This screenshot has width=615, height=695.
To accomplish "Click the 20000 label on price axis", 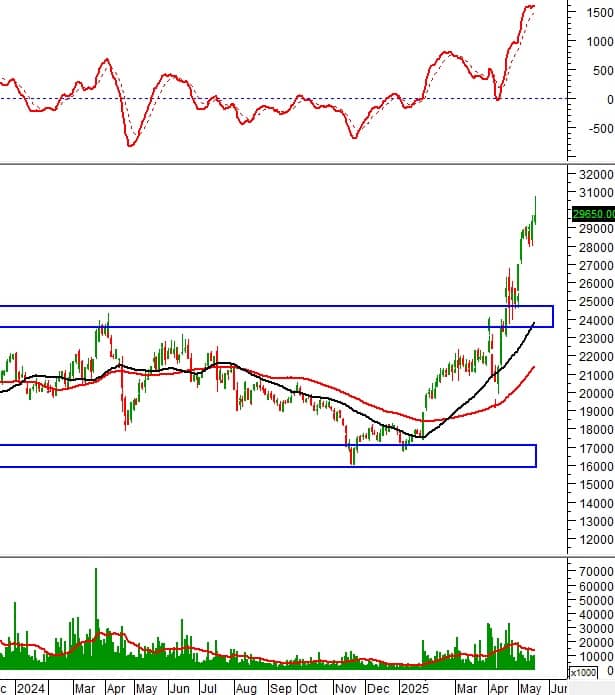I will (596, 393).
